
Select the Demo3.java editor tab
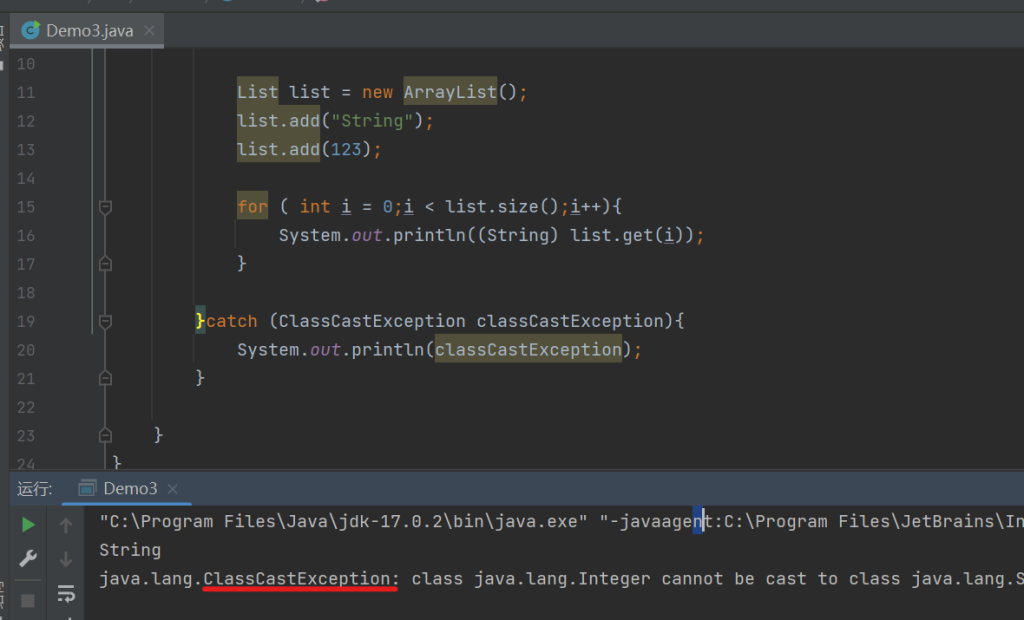[89, 30]
